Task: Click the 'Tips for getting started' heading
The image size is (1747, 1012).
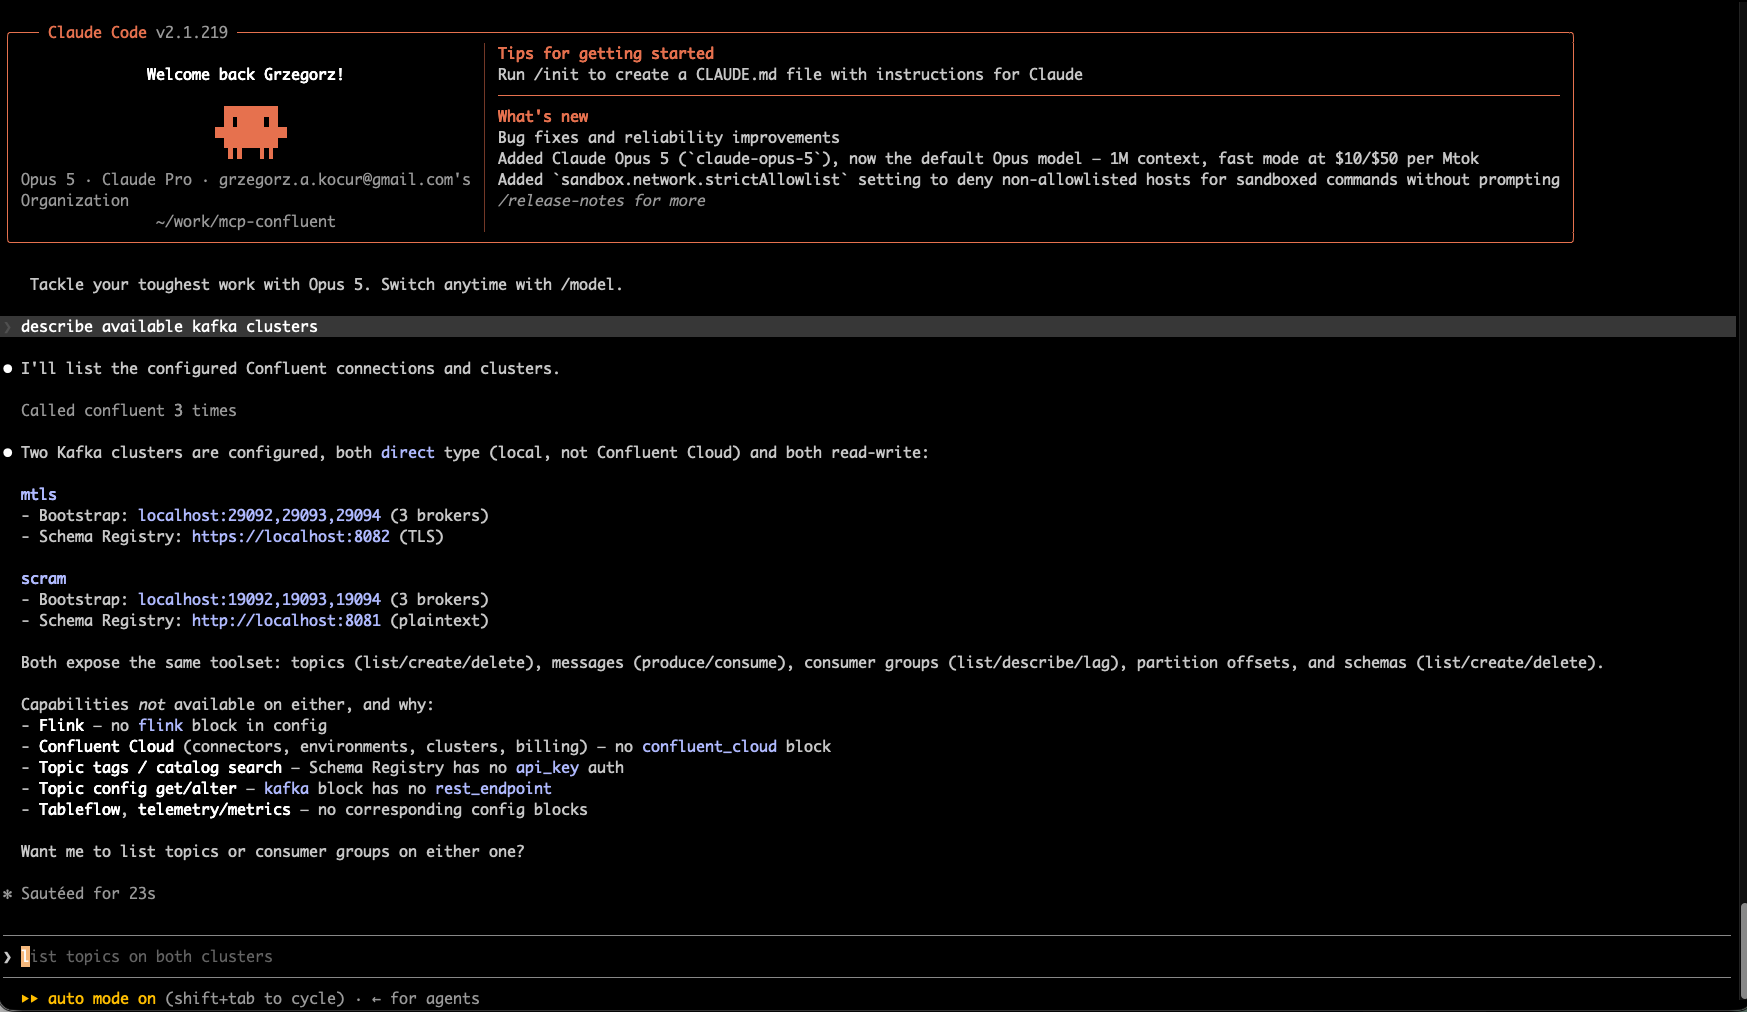Action: pyautogui.click(x=606, y=54)
